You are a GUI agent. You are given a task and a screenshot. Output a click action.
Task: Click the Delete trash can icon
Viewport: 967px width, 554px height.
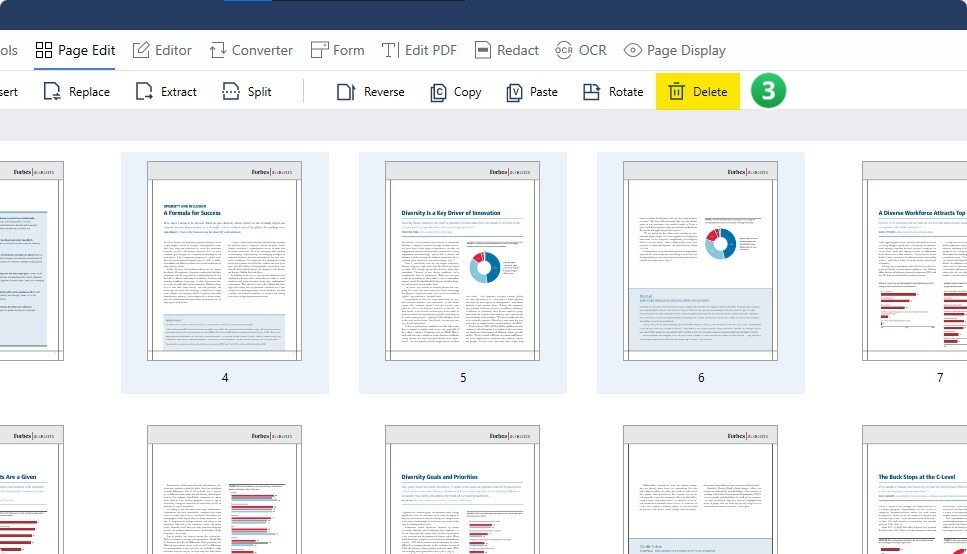pos(677,91)
